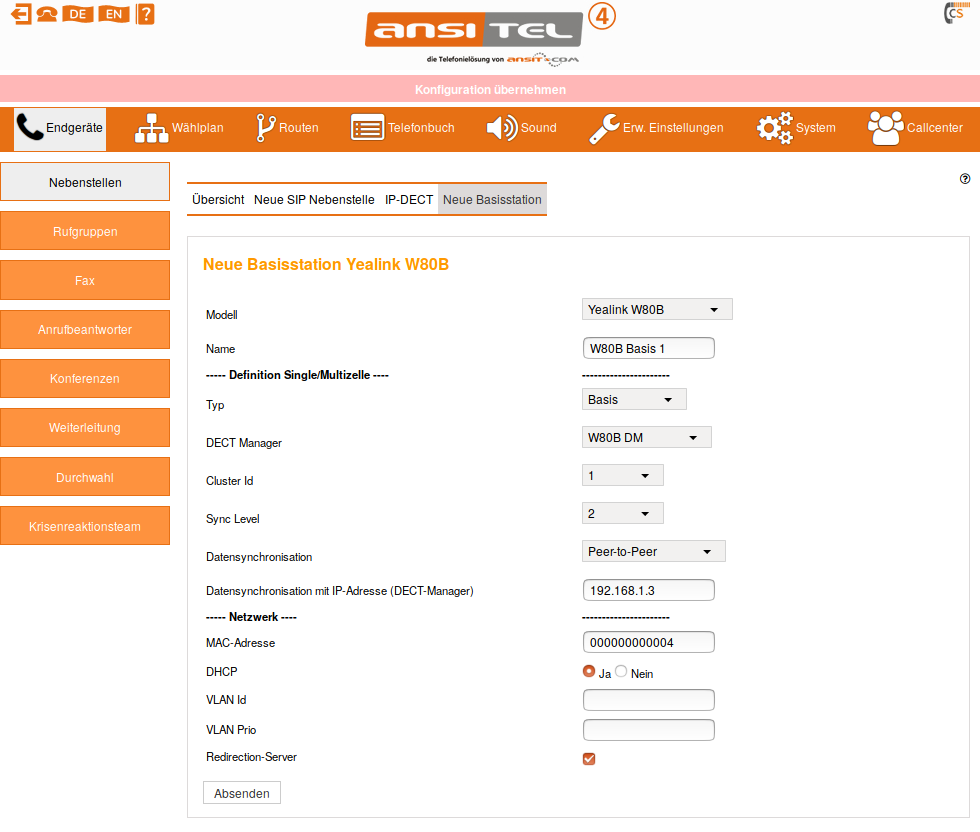980x832 pixels.
Task: Select DHCP Ja radio button
Action: click(589, 672)
